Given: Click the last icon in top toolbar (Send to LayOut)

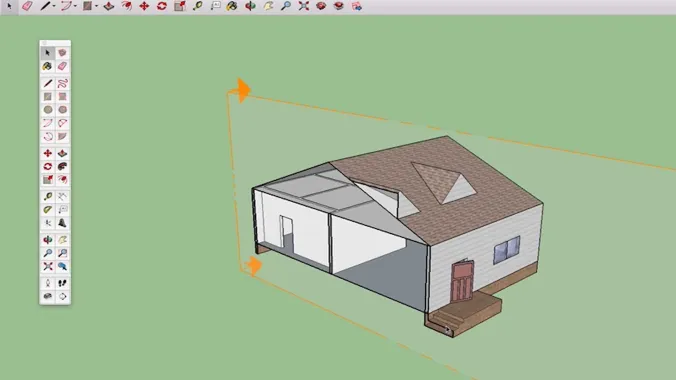Looking at the screenshot, I should coord(357,6).
